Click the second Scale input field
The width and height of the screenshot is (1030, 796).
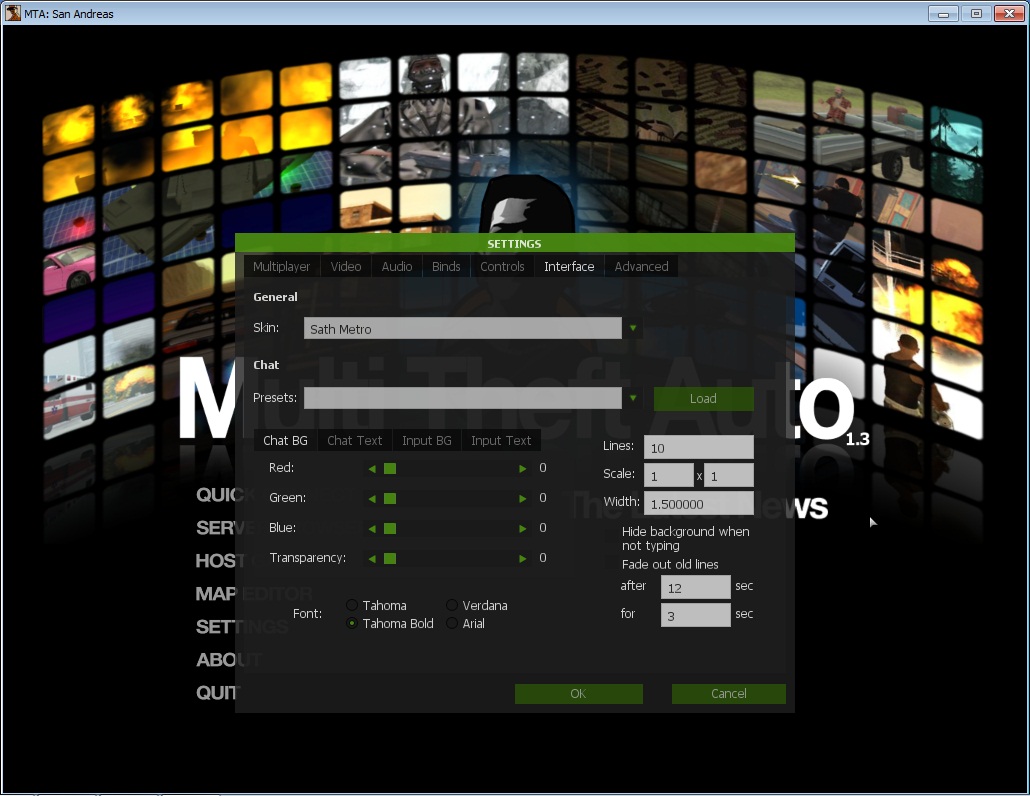(728, 475)
